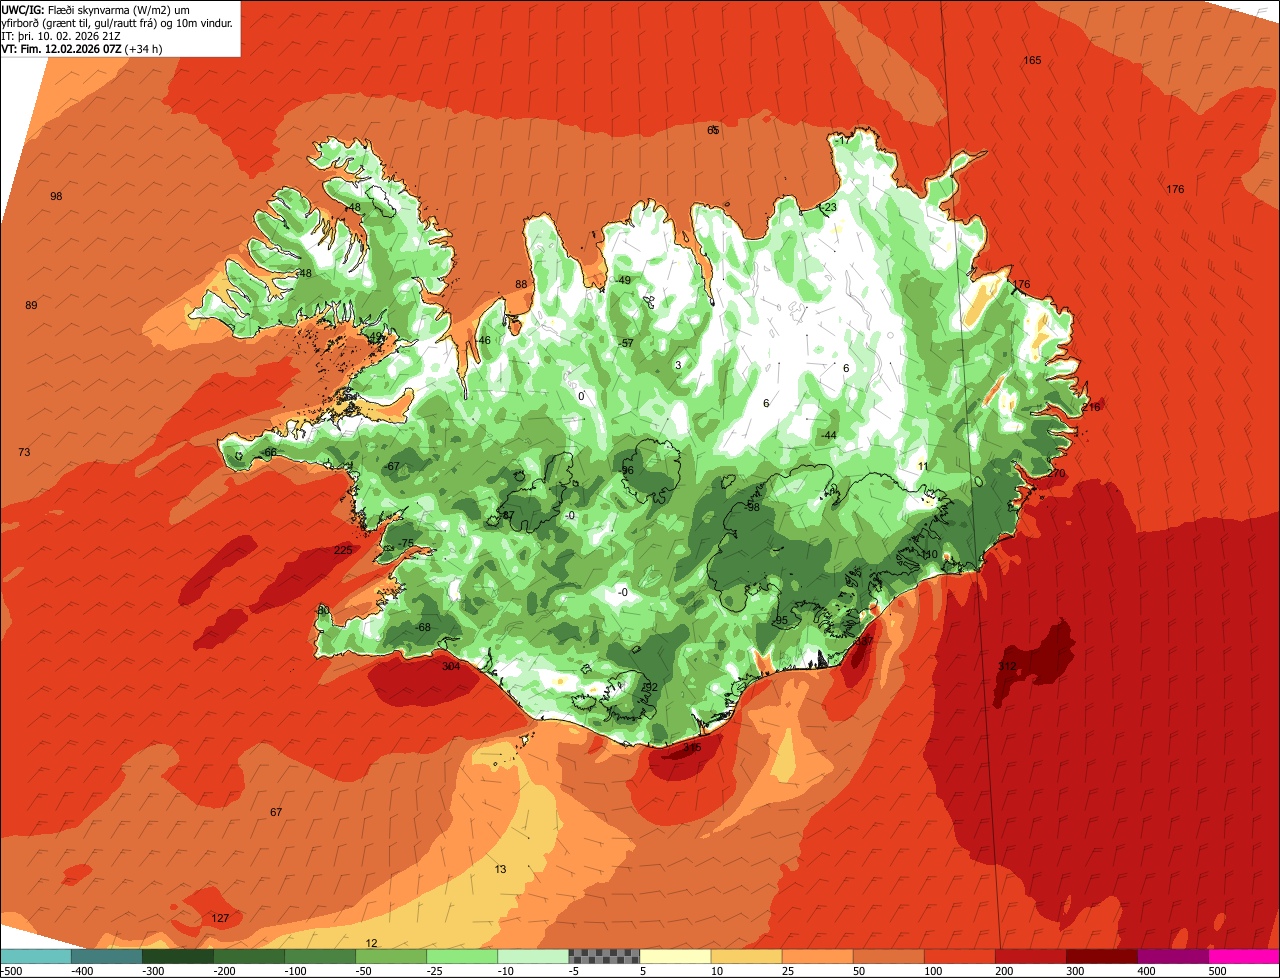Viewport: 1280px width, 978px height.
Task: Click the map value '98' over the sea
Action: (x=56, y=196)
